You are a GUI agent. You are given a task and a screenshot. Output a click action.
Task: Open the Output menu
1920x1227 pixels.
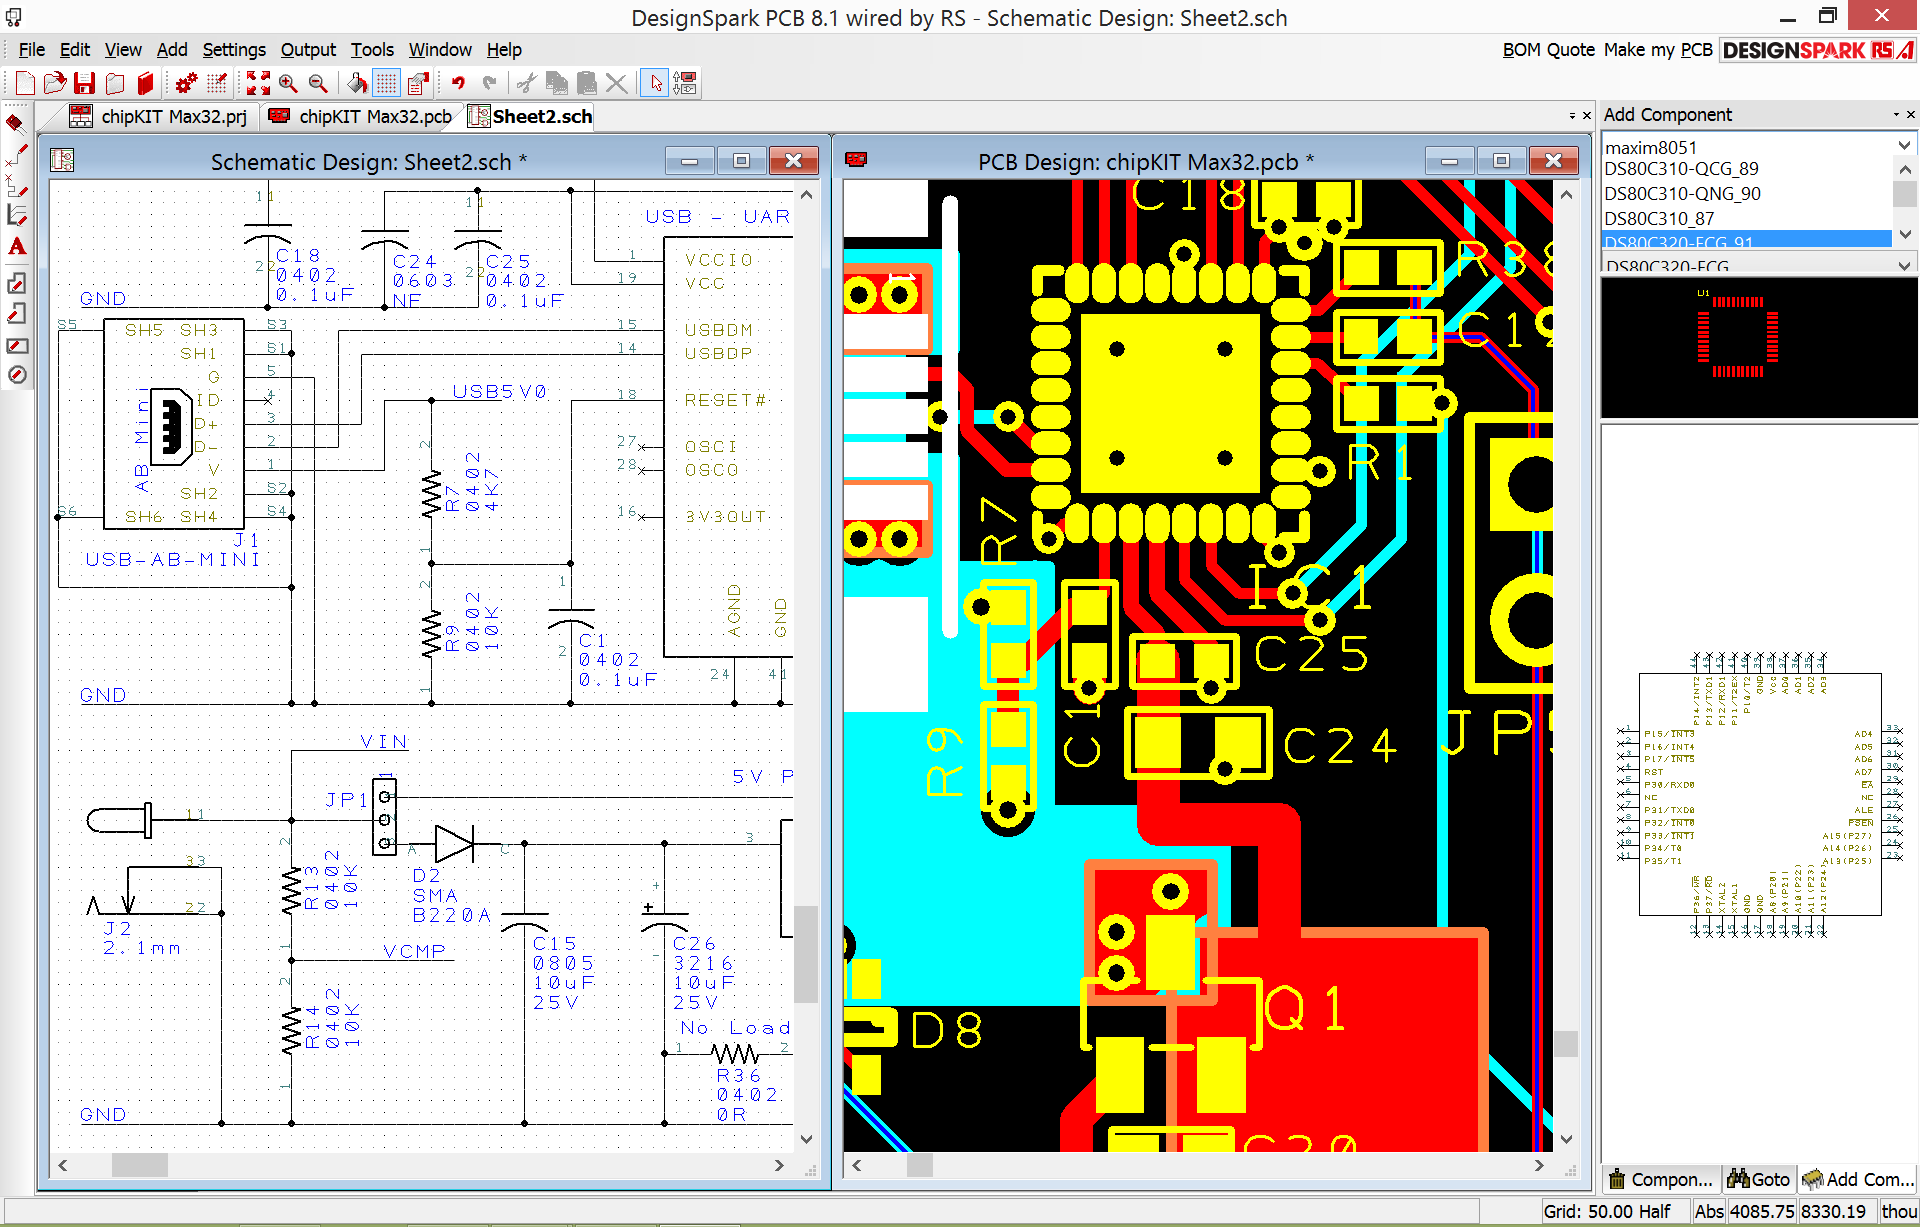[x=308, y=49]
